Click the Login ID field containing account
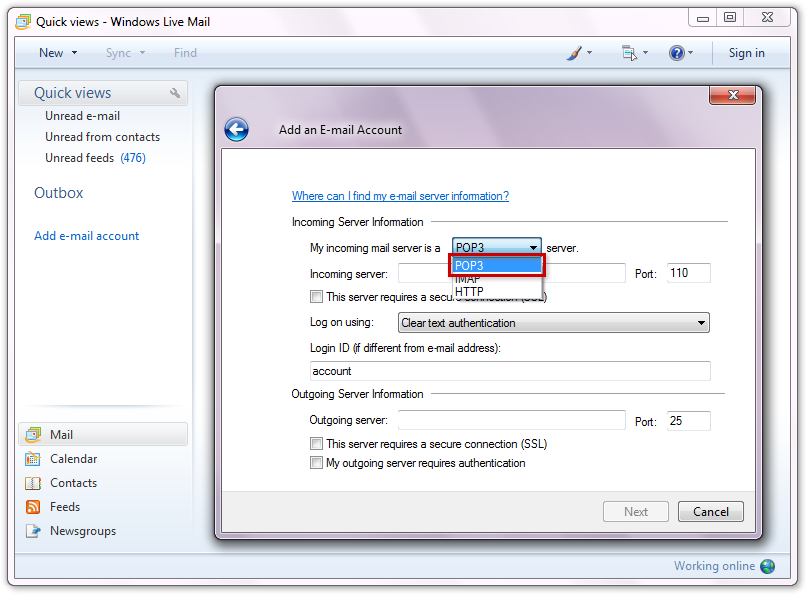 point(510,371)
